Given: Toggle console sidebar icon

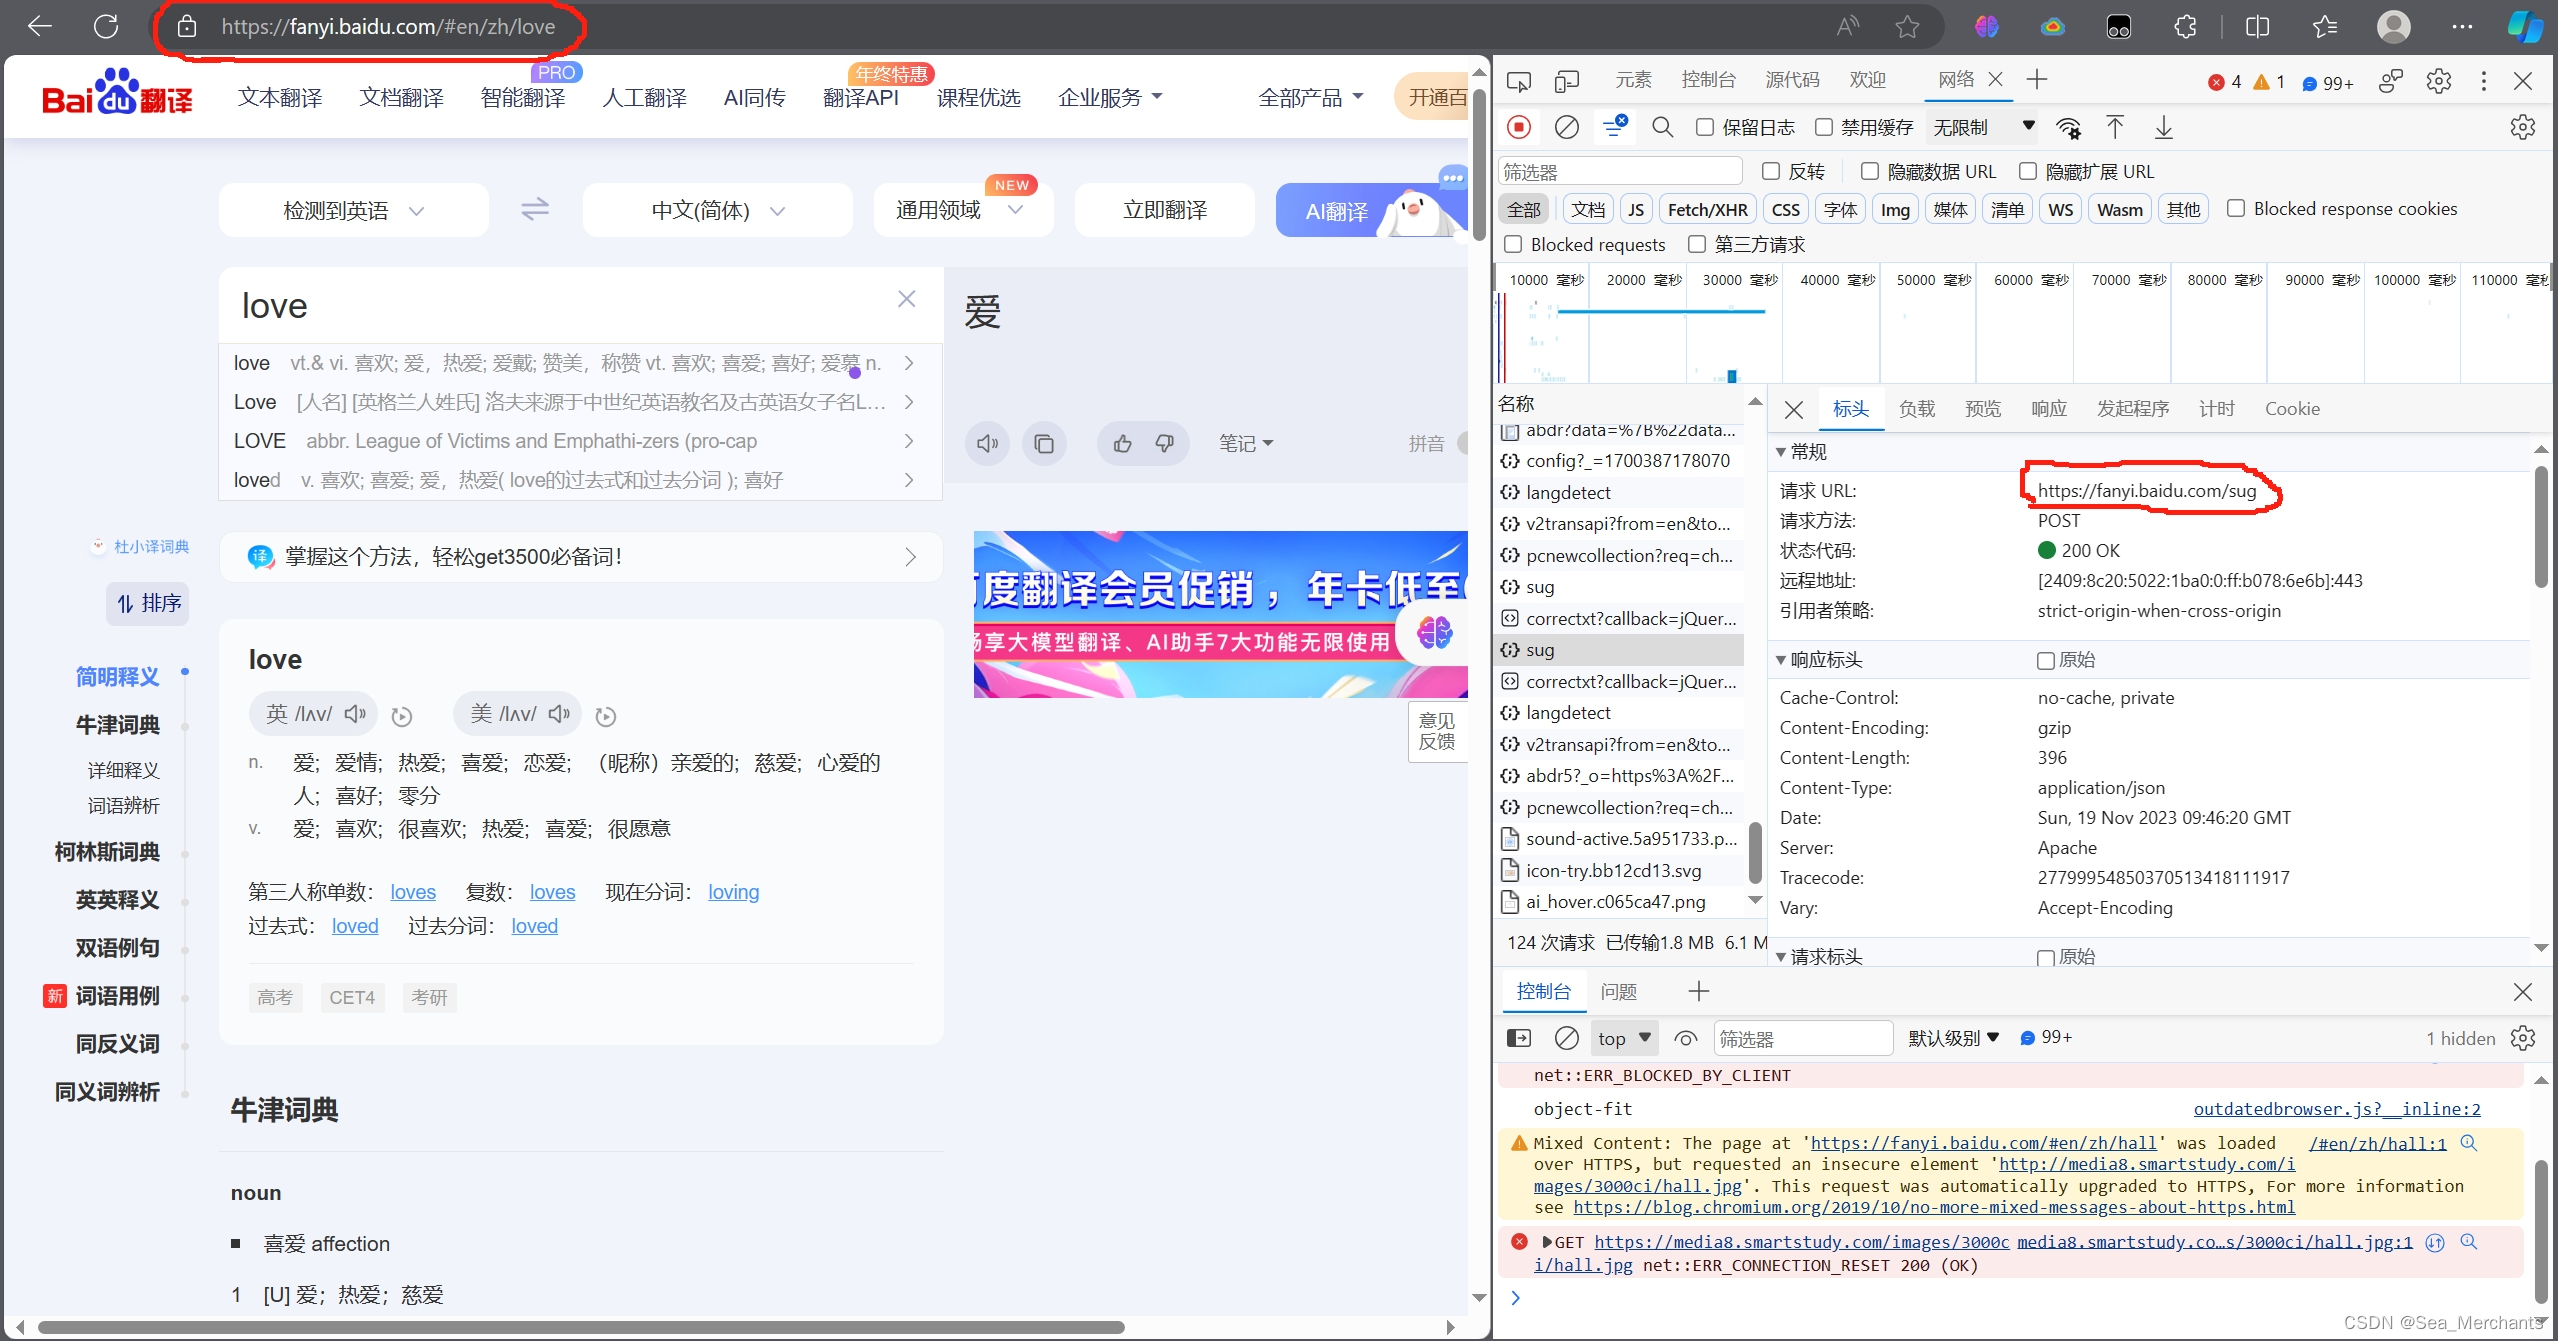Looking at the screenshot, I should (x=1518, y=1038).
